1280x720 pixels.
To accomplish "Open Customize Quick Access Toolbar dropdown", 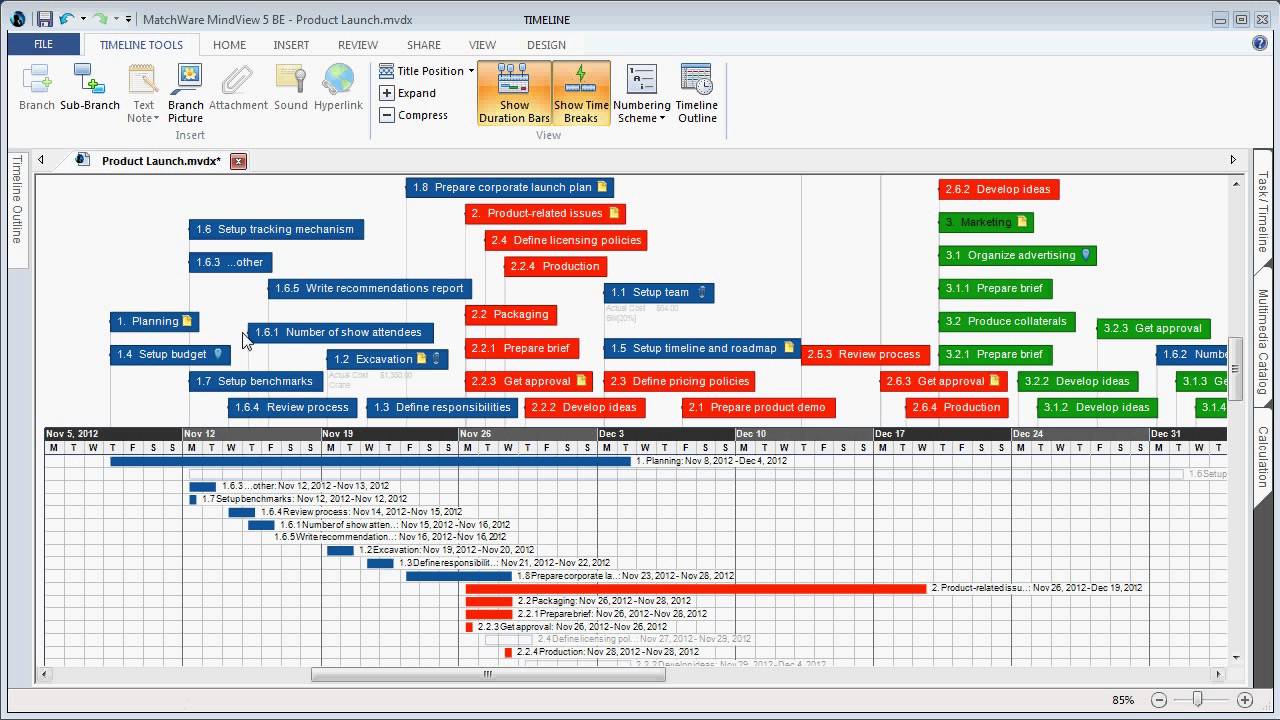I will (129, 19).
